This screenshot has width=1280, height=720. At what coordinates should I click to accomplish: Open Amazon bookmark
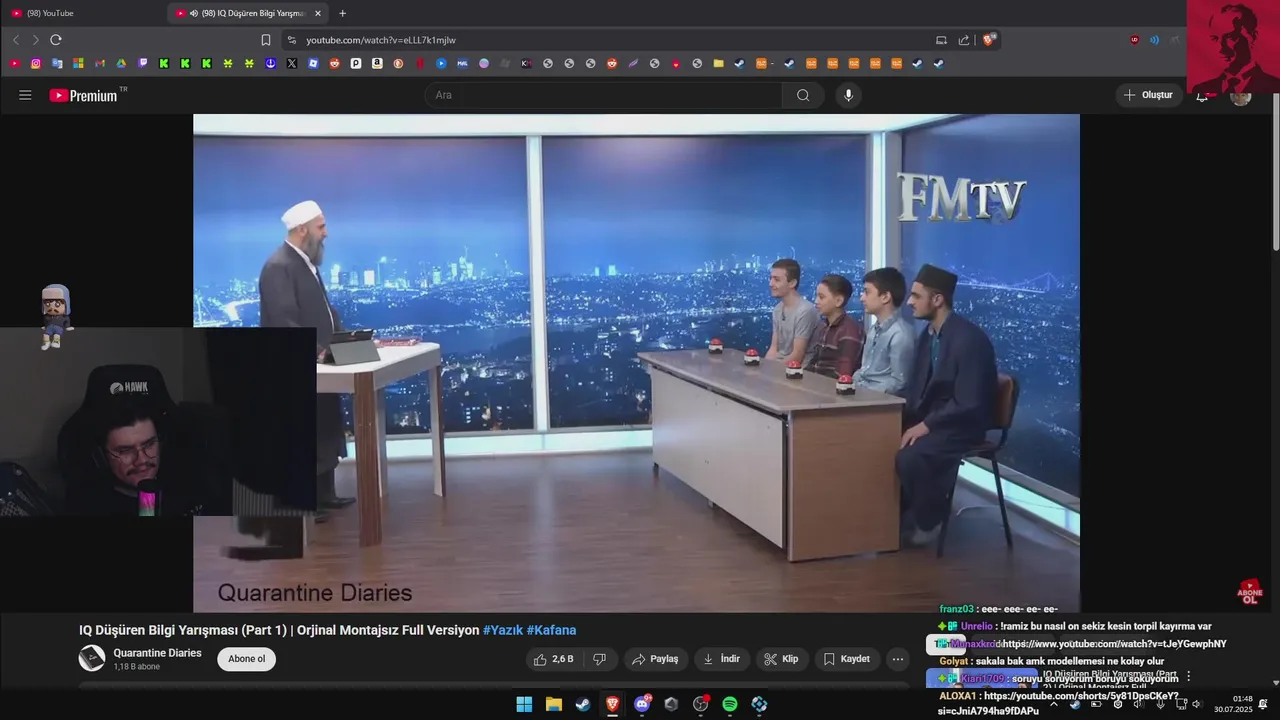[377, 63]
